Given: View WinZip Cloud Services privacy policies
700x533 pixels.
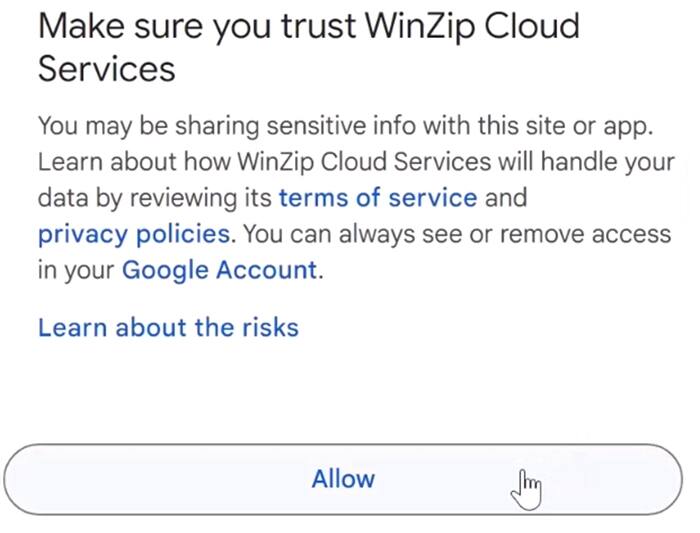Looking at the screenshot, I should coord(133,234).
